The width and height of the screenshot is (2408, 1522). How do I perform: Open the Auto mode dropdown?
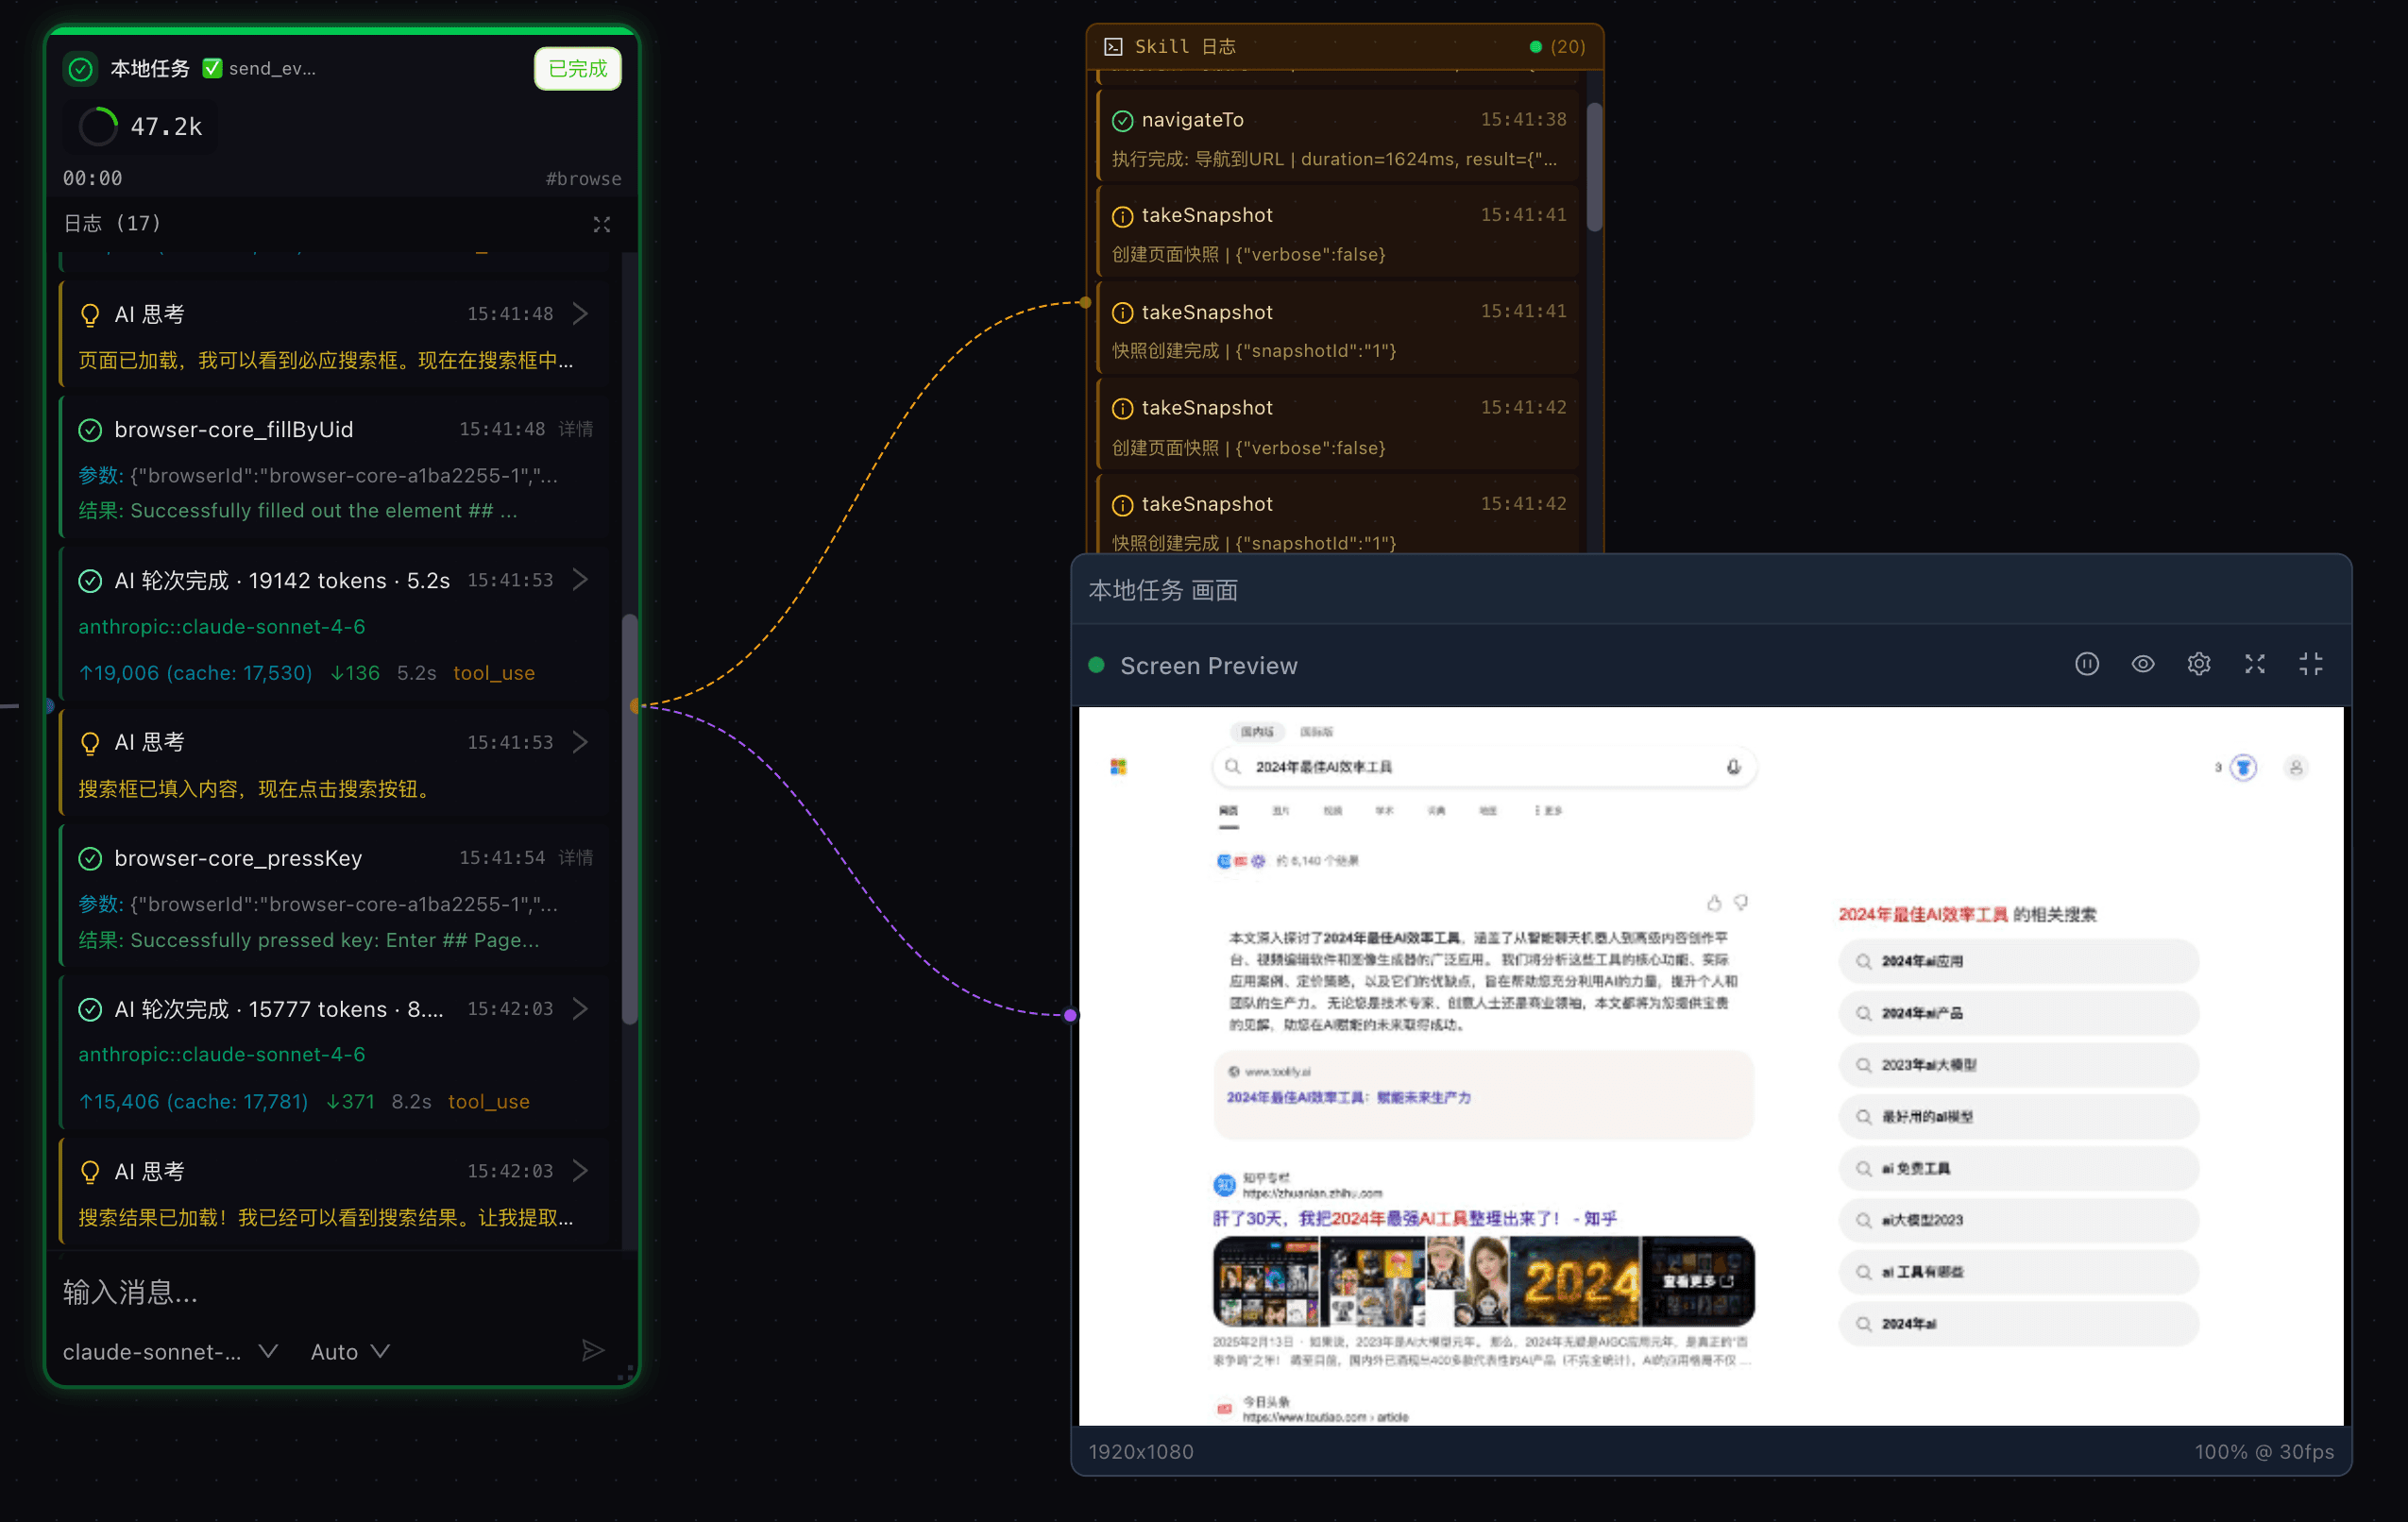348,1351
